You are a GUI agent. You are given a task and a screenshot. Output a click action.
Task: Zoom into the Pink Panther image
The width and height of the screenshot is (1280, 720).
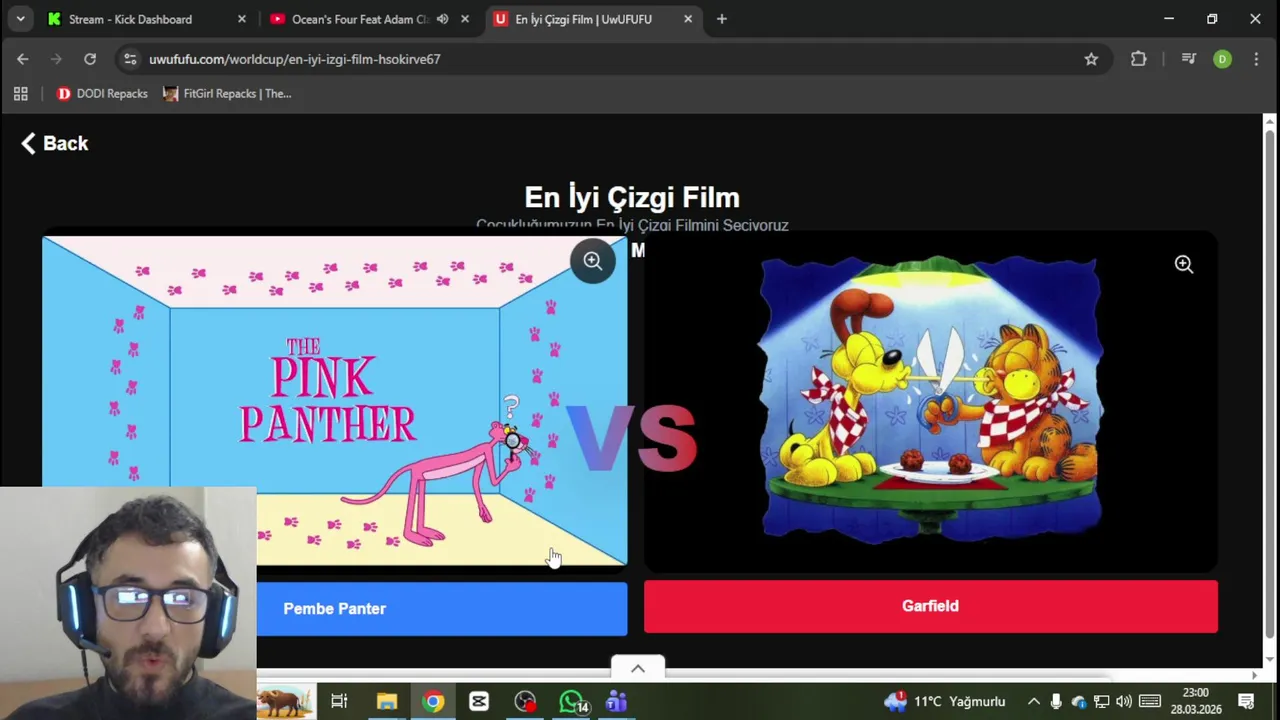tap(593, 262)
